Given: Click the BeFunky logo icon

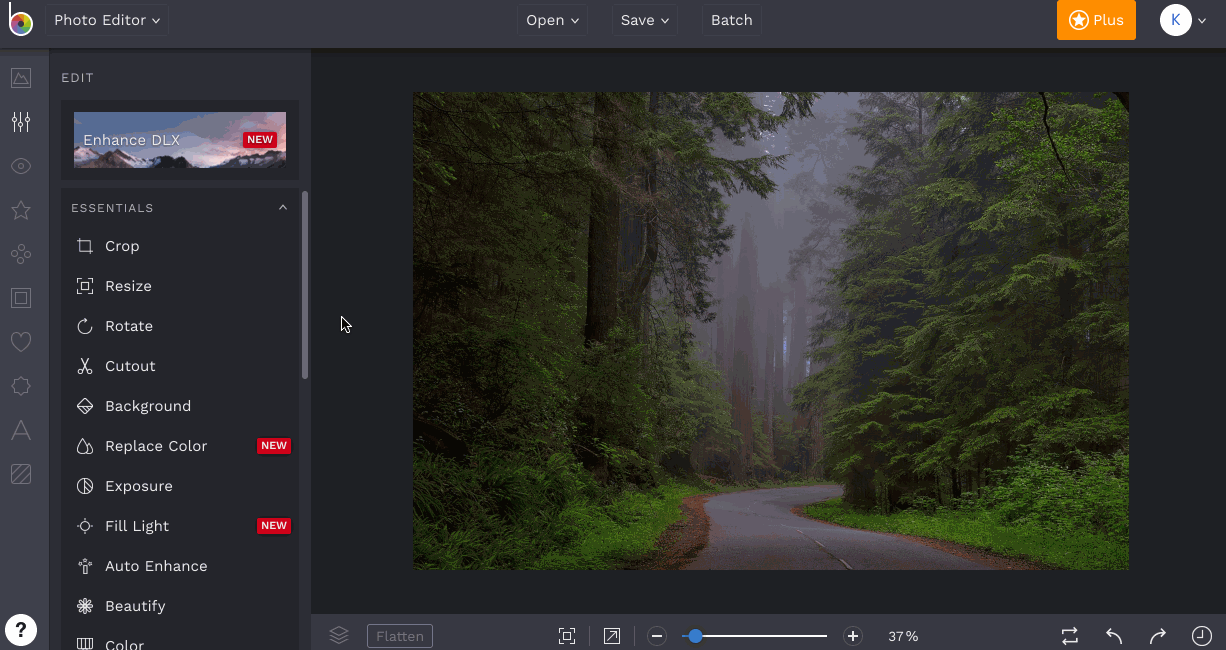Looking at the screenshot, I should point(21,21).
